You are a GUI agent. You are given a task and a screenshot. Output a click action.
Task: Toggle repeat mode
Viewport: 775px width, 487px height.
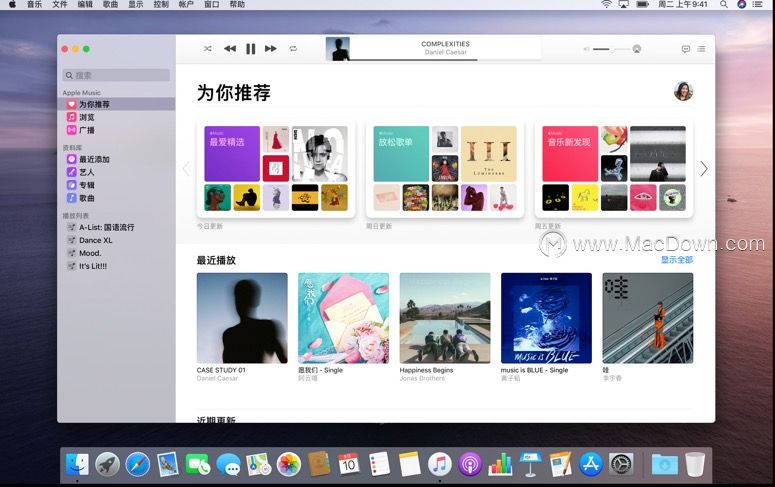tap(293, 48)
